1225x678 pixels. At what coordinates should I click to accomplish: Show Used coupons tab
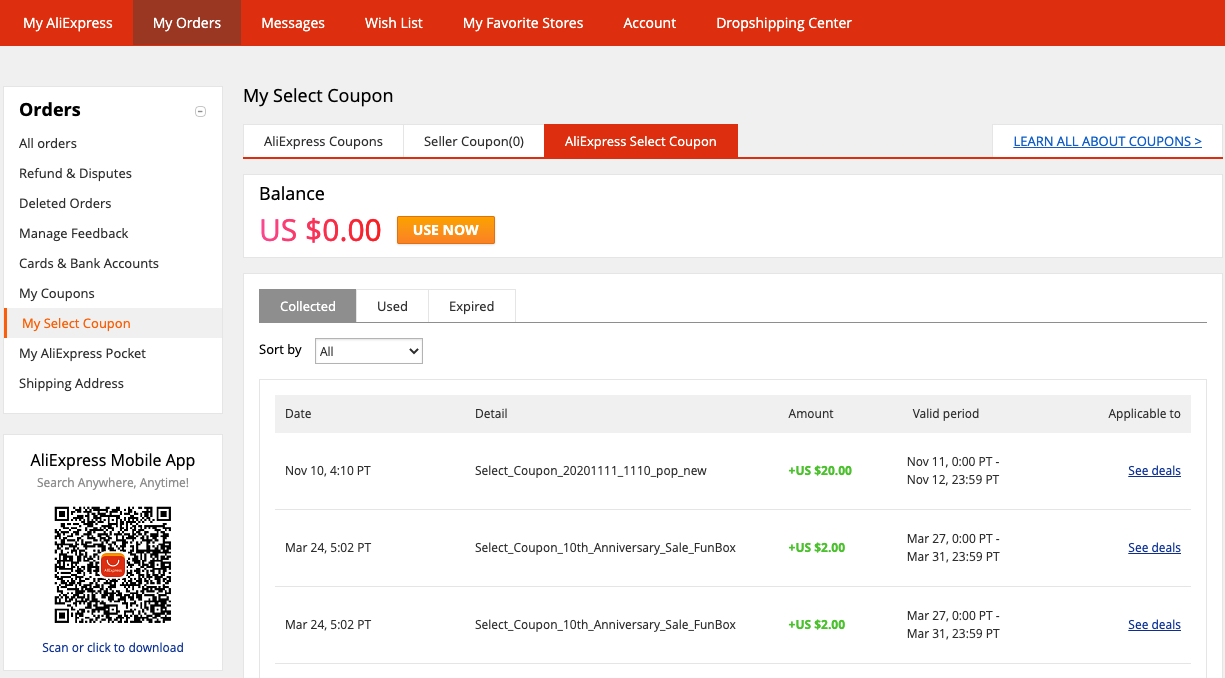(392, 306)
